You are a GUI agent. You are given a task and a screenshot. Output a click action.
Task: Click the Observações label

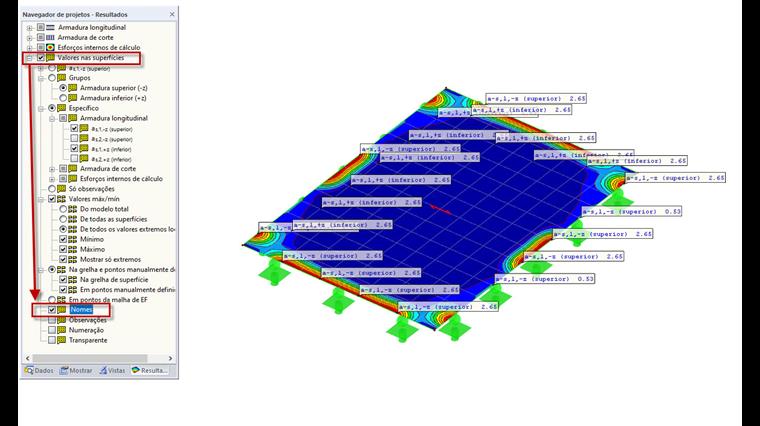tap(88, 320)
